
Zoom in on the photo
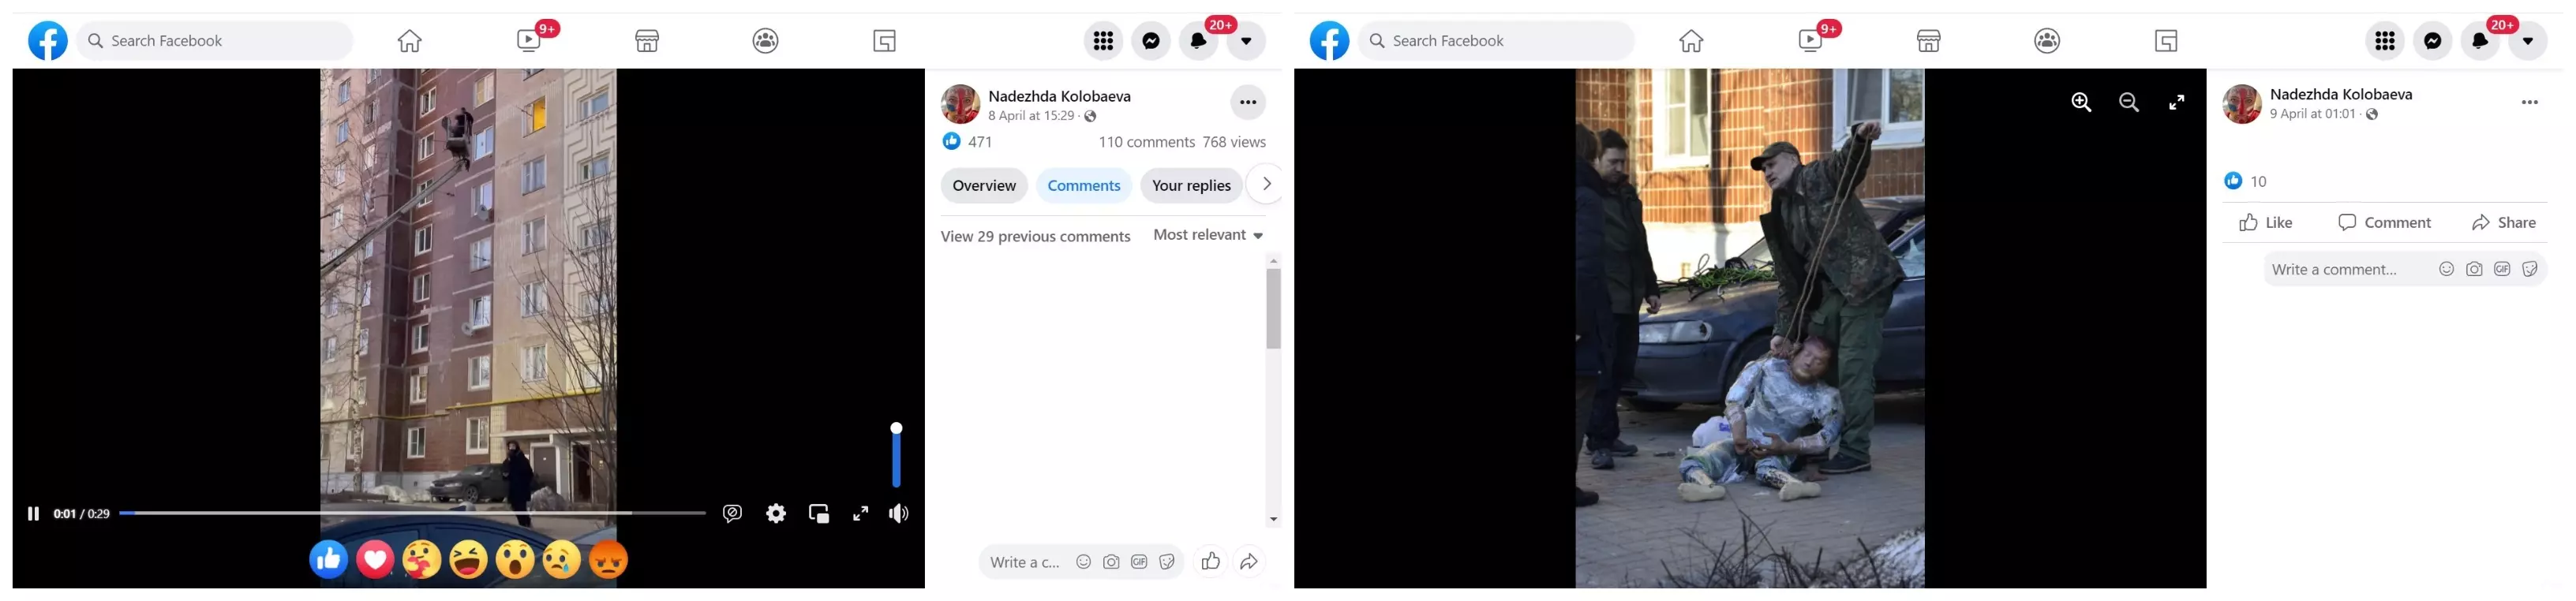pos(2081,102)
